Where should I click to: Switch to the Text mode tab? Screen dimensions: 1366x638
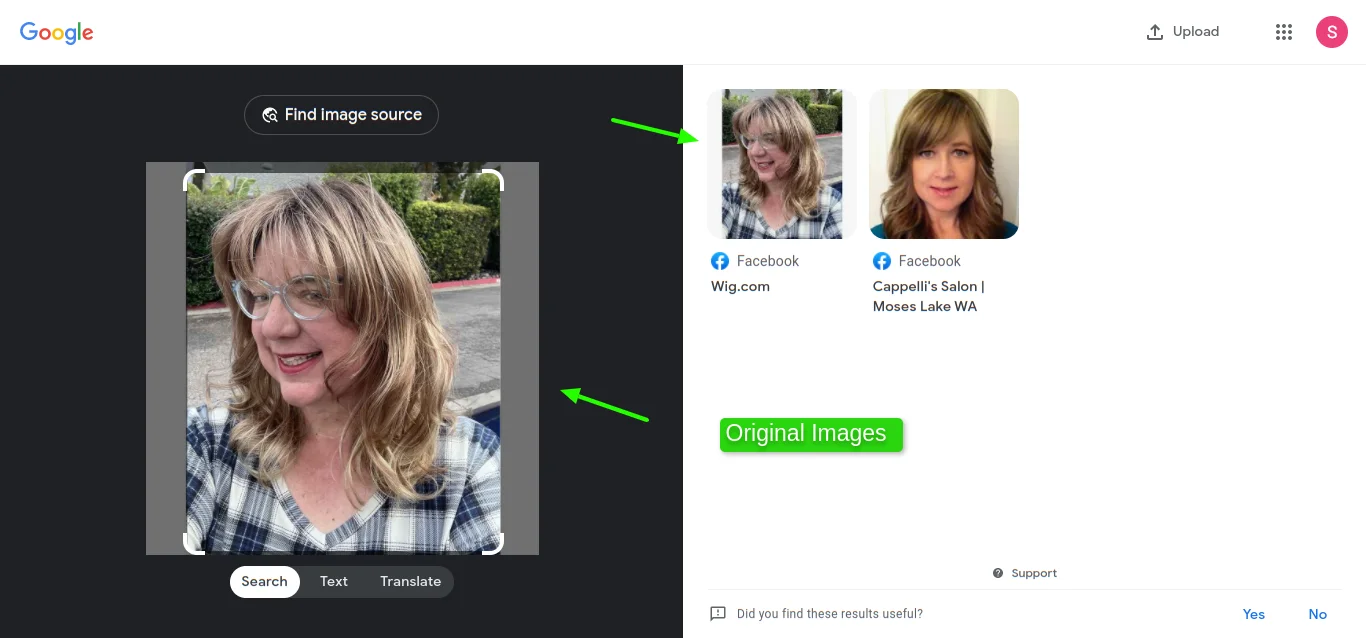tap(334, 582)
